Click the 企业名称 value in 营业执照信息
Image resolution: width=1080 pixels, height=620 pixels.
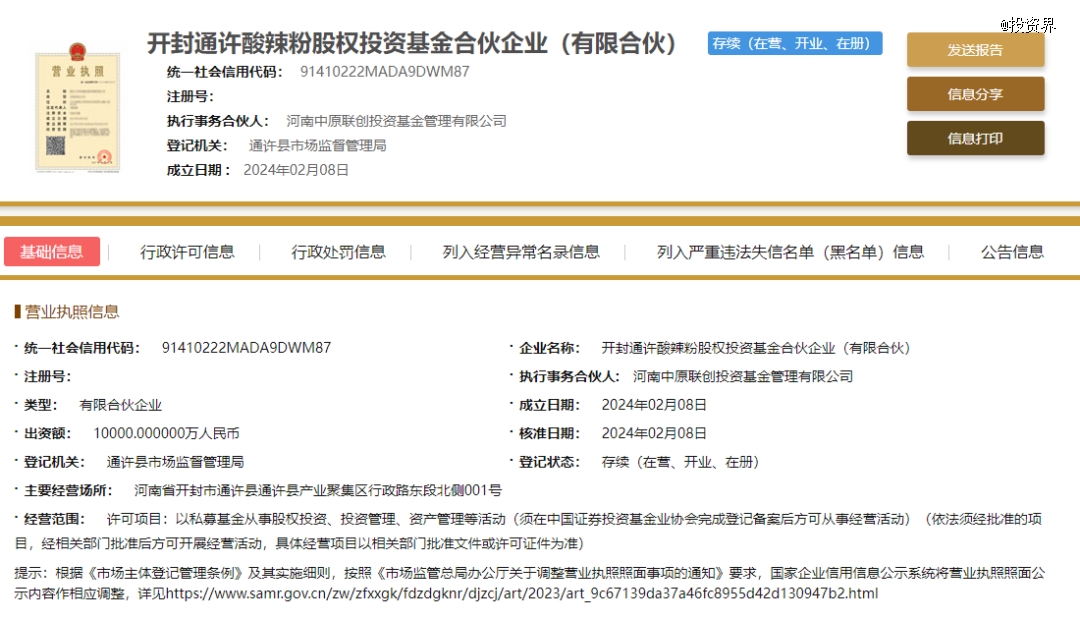coord(756,348)
